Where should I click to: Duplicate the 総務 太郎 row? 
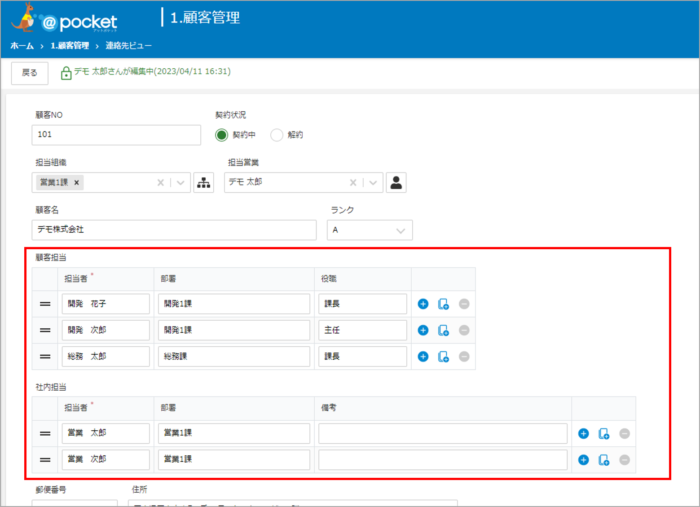click(443, 357)
